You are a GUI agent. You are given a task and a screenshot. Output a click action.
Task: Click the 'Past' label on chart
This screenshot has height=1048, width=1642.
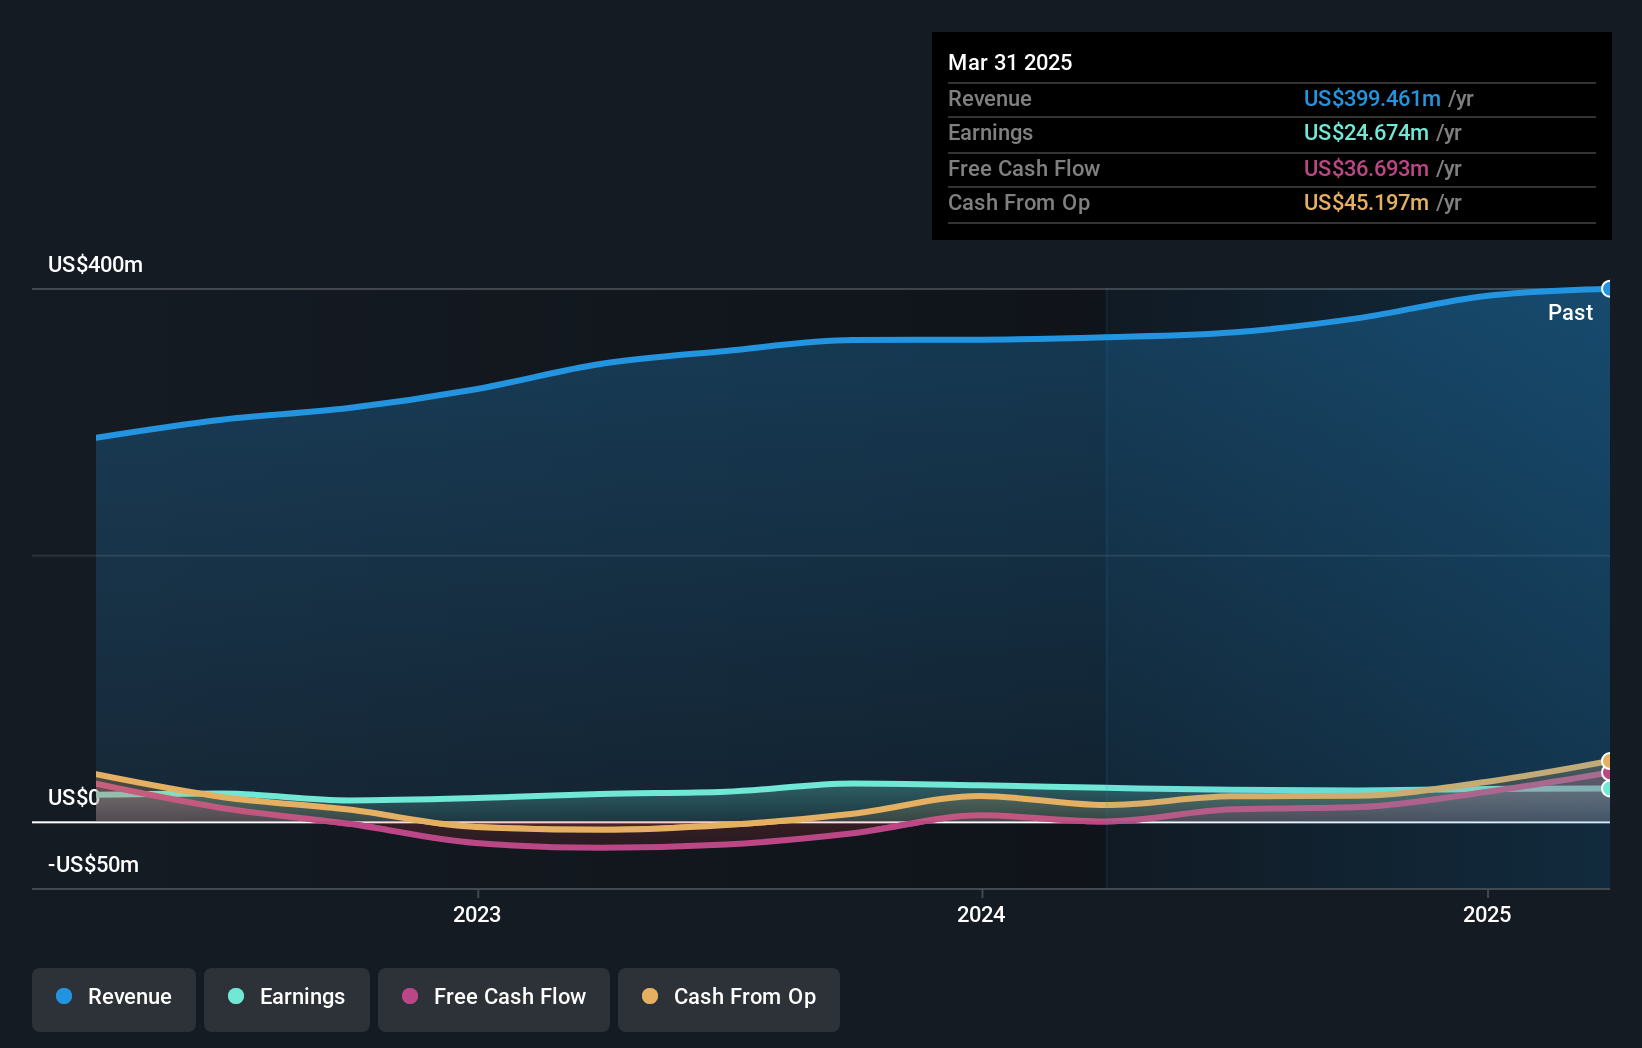[x=1570, y=313]
